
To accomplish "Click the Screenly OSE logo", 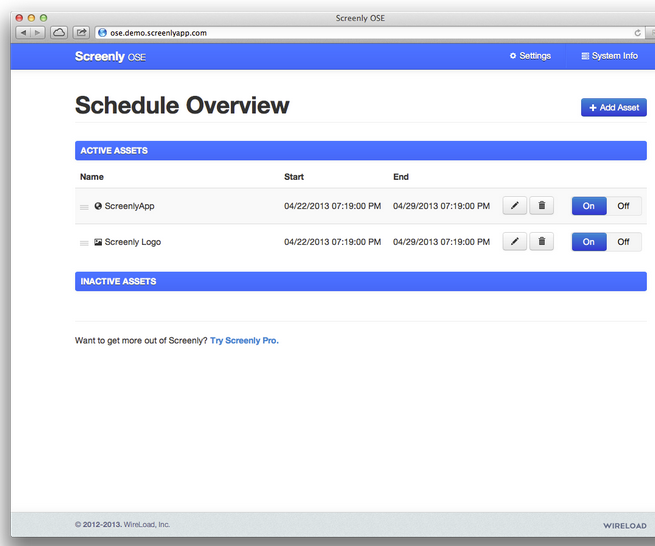I will click(110, 56).
